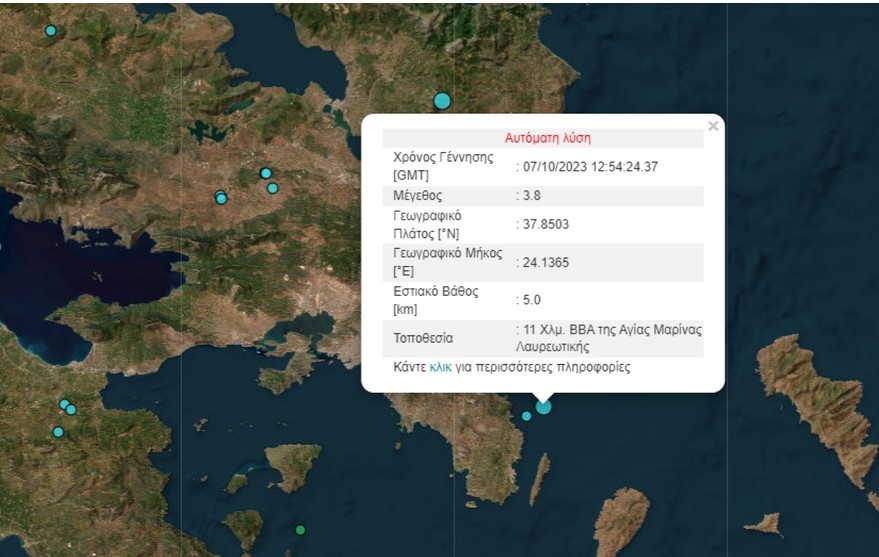Click the magnitude value 3.8
The image size is (879, 557).
coord(532,195)
